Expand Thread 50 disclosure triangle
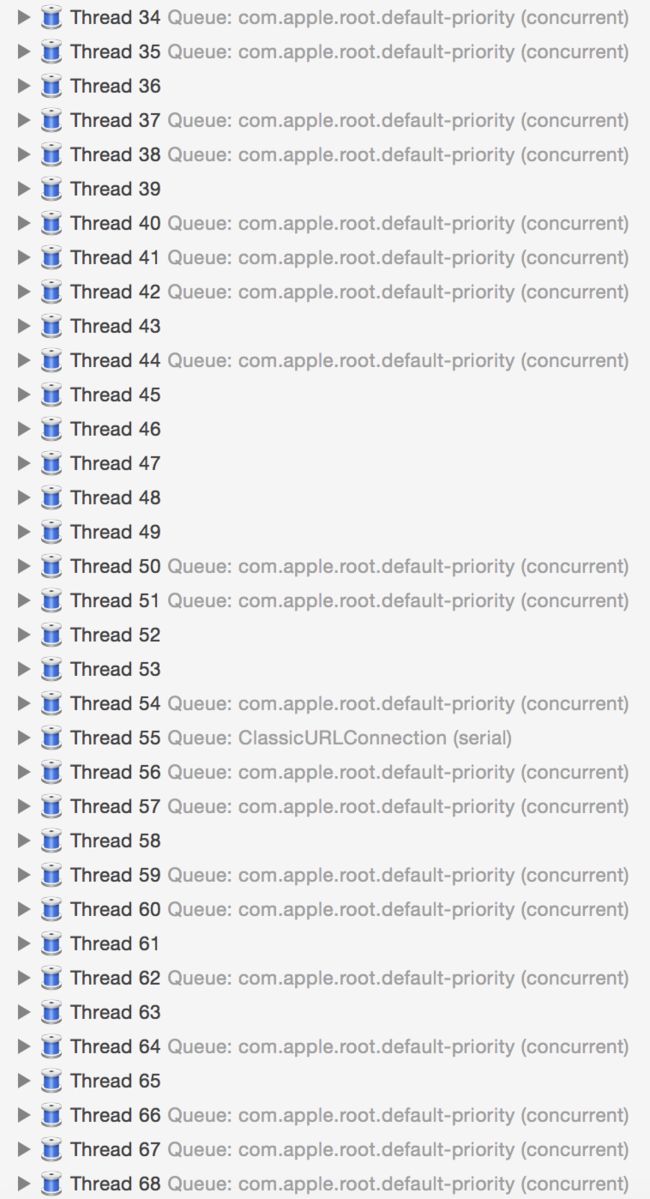The image size is (650, 1199). click(24, 566)
